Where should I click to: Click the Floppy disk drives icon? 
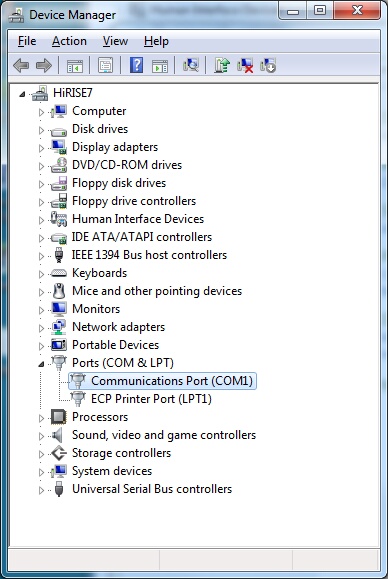coord(59,183)
